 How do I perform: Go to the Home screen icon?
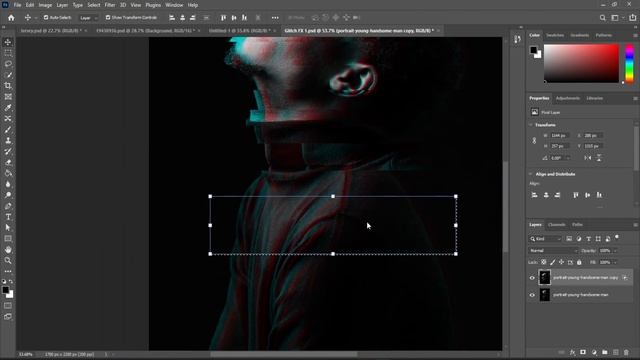click(x=11, y=18)
